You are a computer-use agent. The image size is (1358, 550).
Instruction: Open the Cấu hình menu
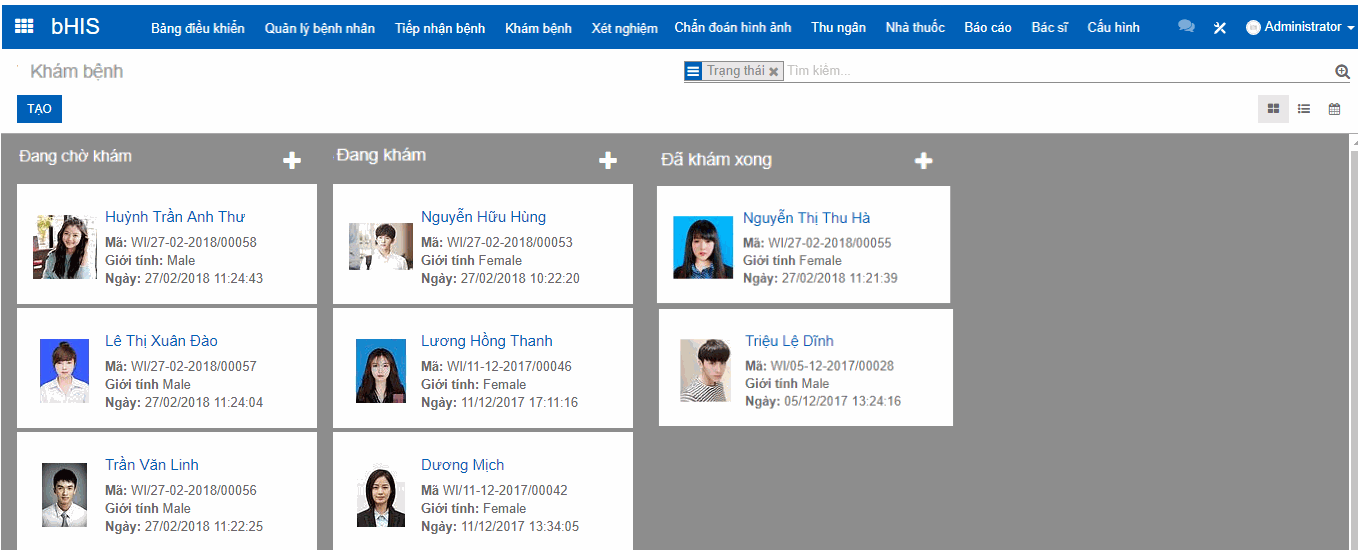pos(1114,27)
